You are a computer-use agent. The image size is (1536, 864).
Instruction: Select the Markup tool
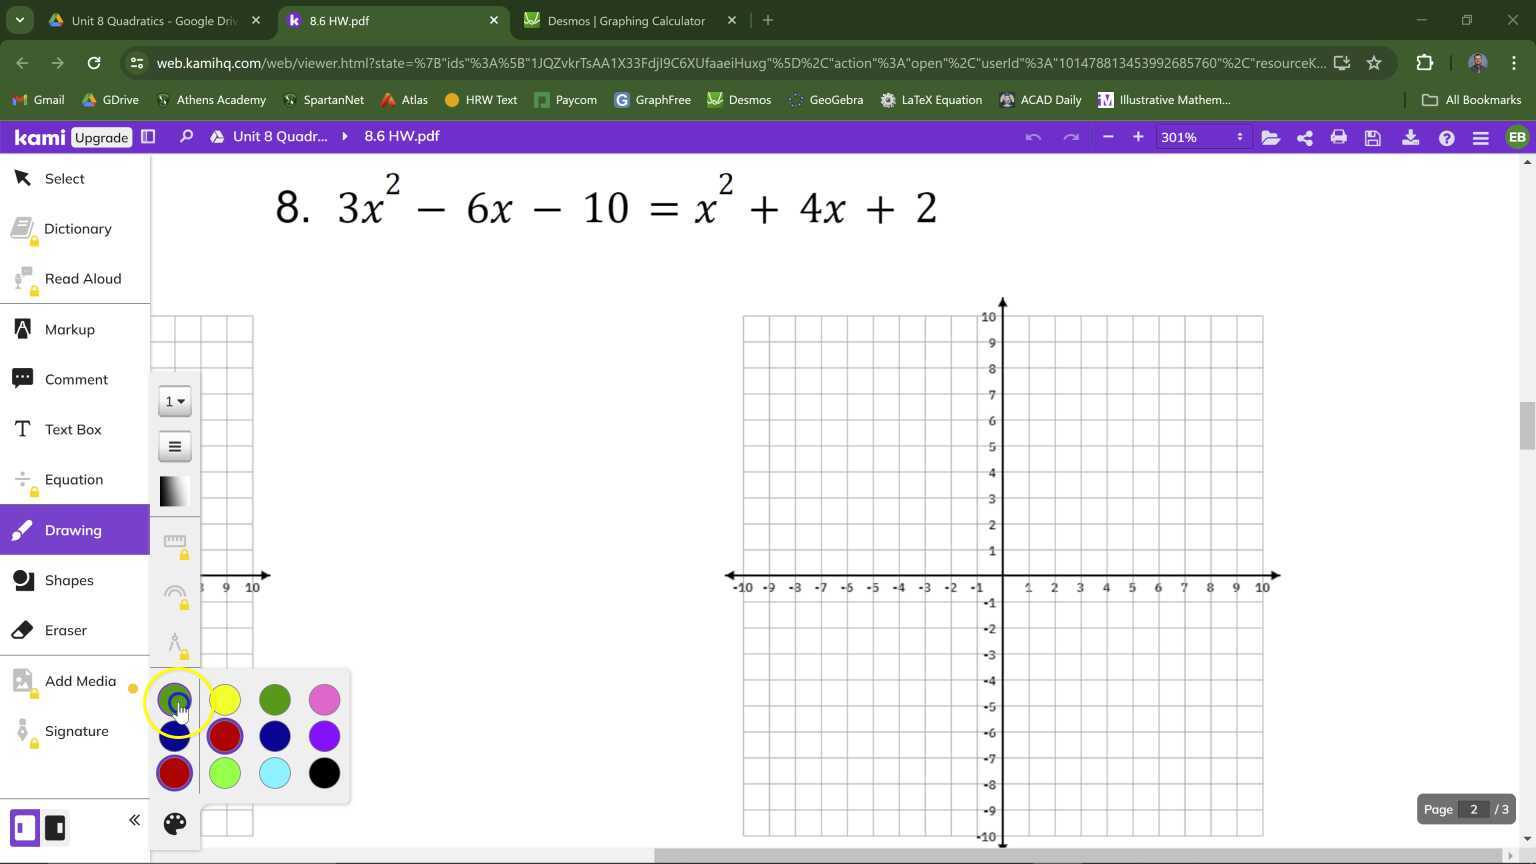point(69,329)
